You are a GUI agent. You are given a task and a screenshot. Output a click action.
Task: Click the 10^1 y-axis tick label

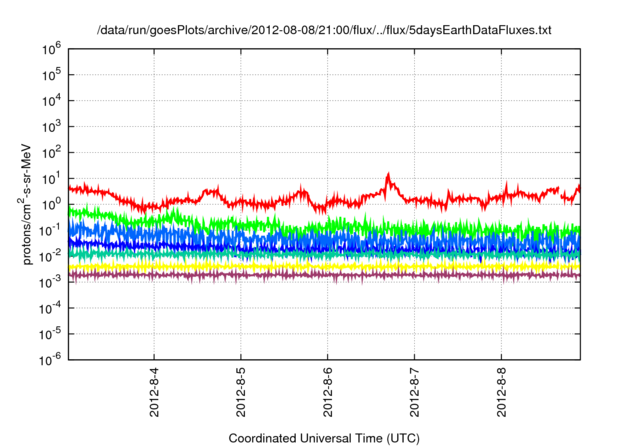(x=51, y=178)
